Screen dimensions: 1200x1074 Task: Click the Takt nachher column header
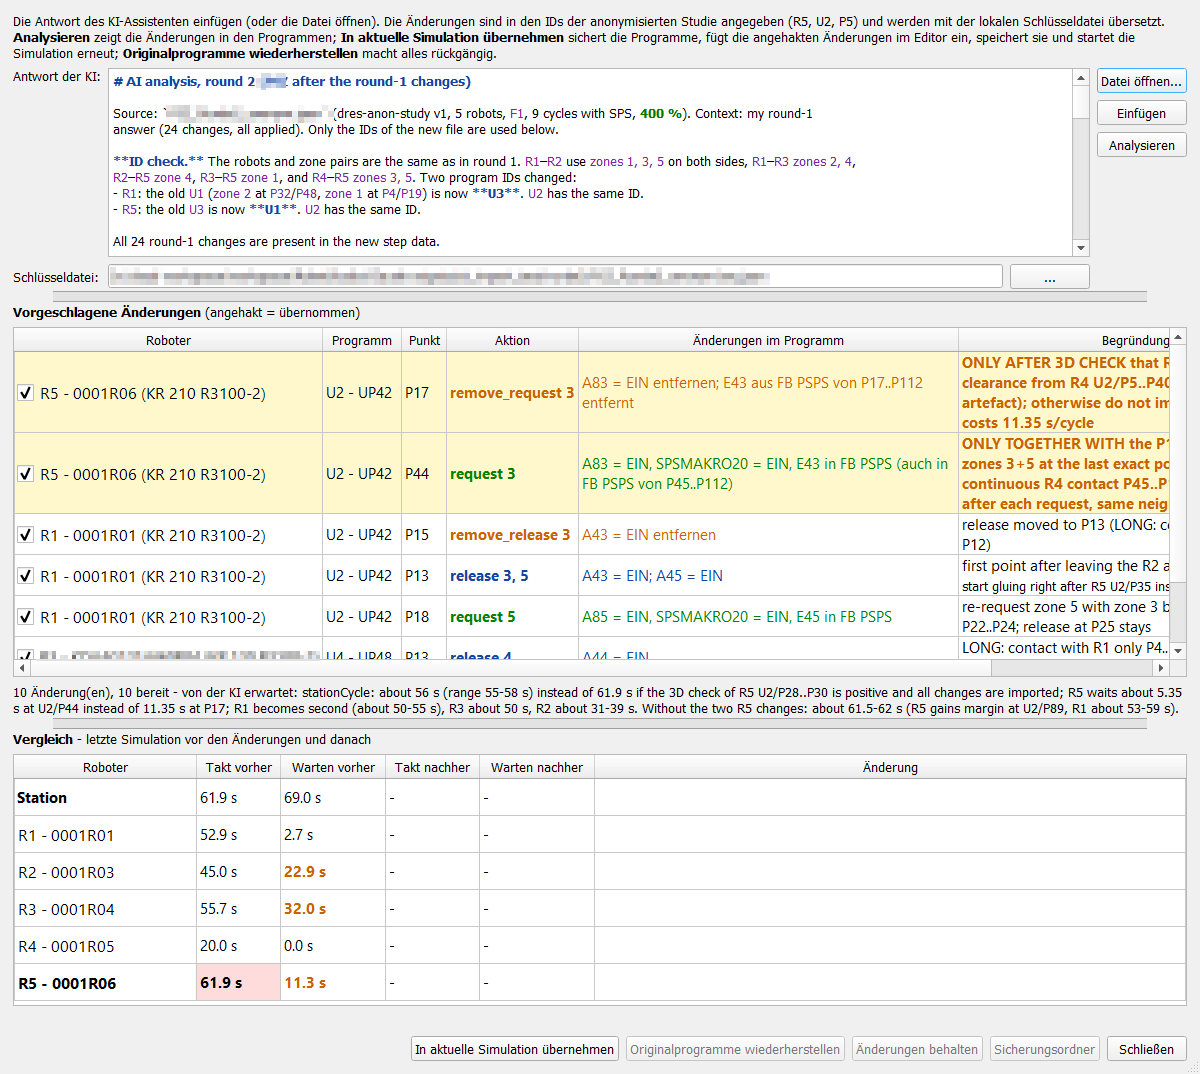432,768
